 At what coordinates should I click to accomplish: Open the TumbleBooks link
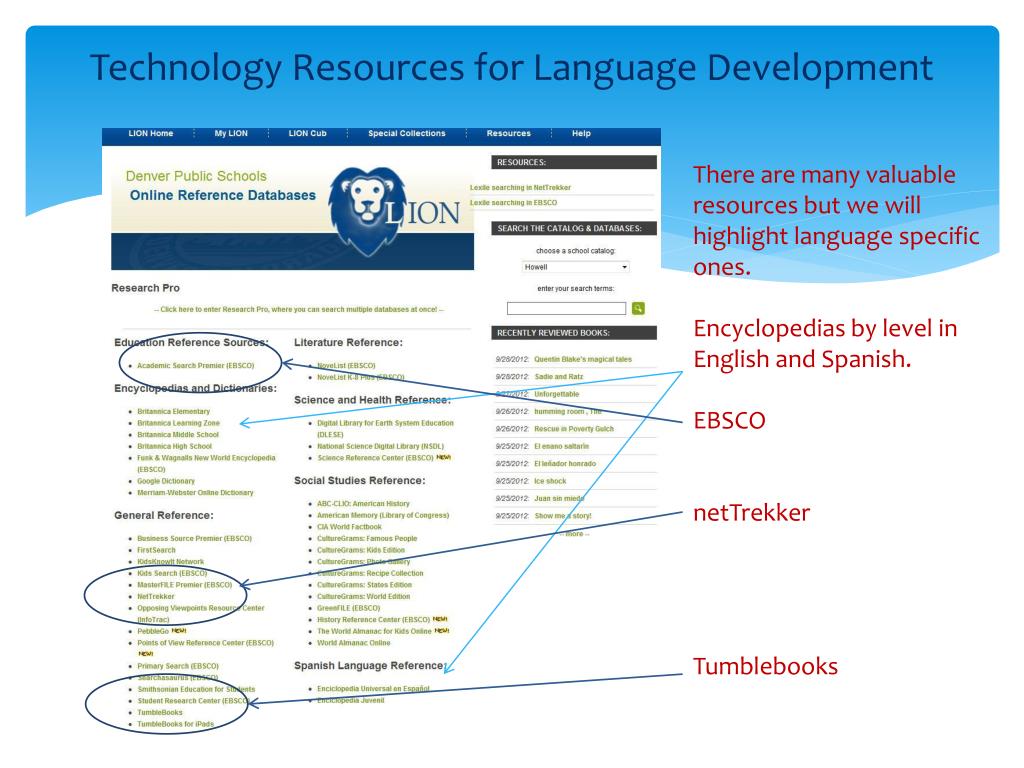coord(160,712)
